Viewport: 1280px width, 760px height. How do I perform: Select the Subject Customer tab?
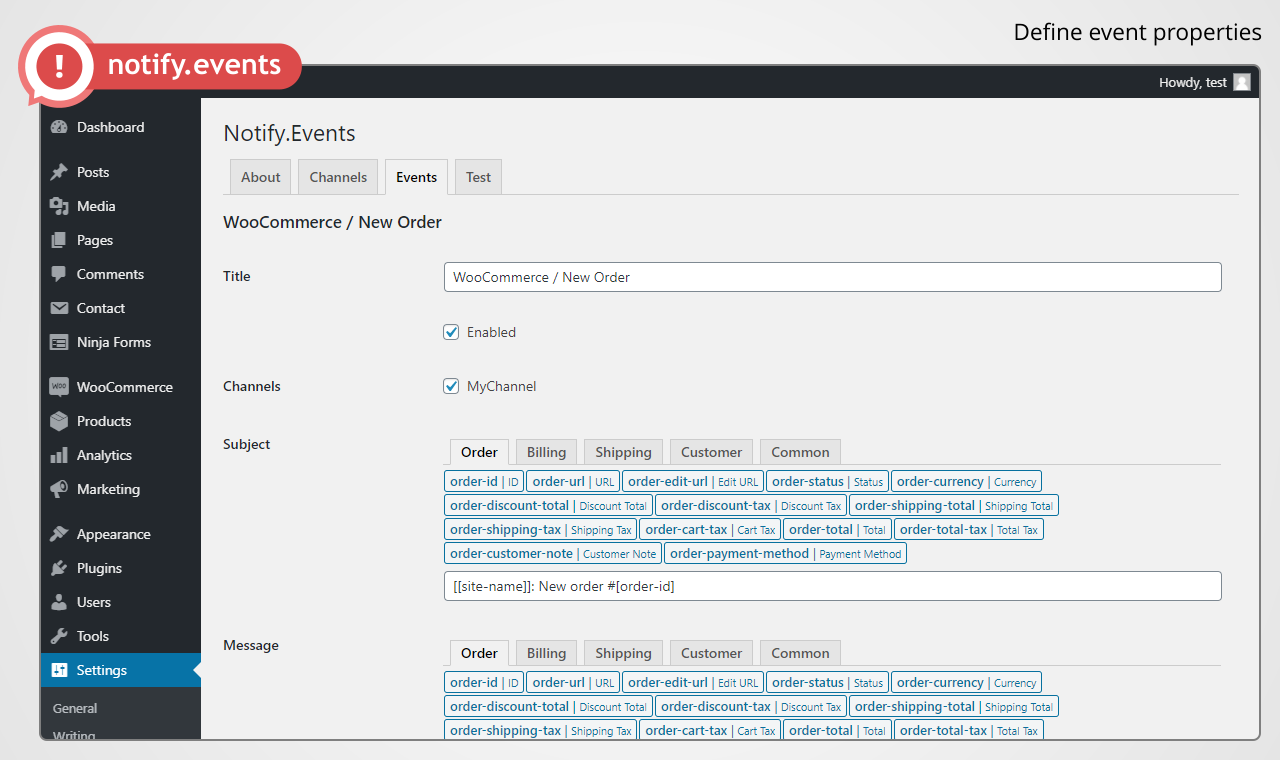click(711, 452)
